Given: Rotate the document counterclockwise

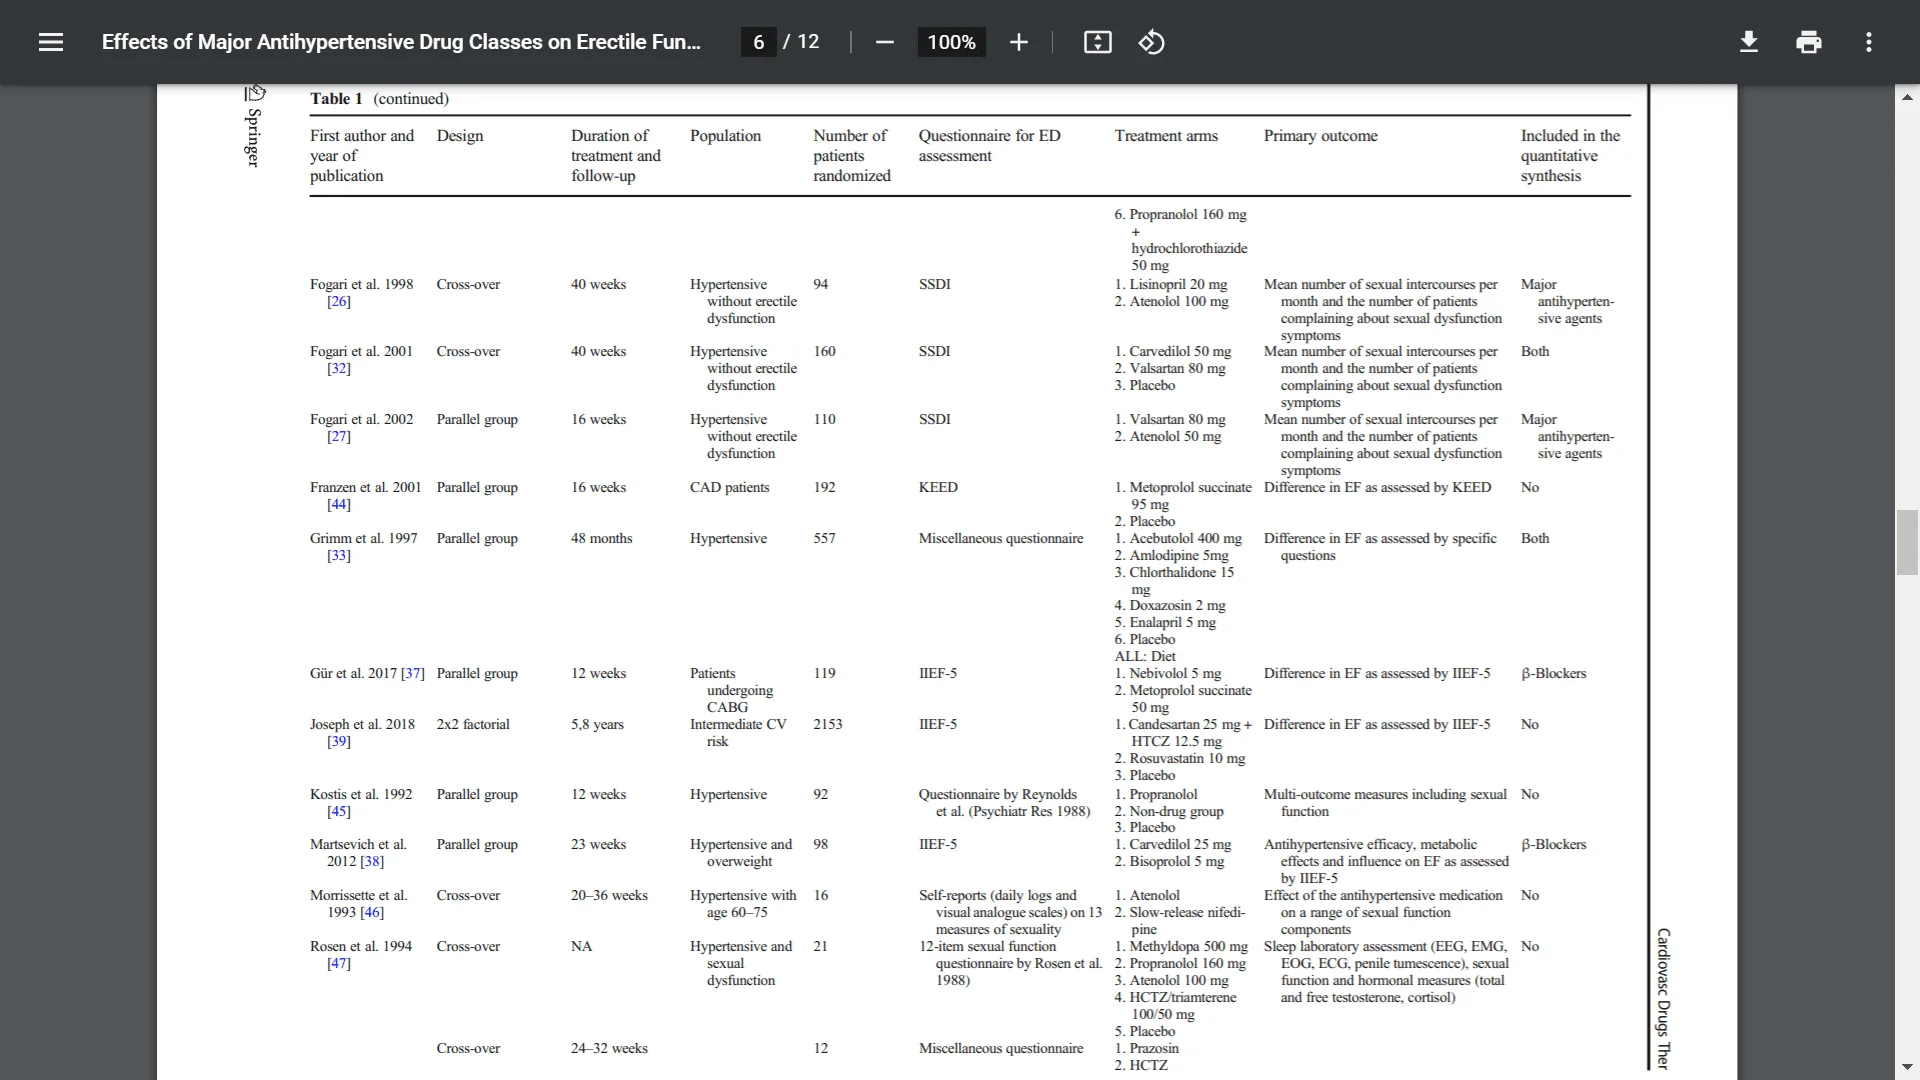Looking at the screenshot, I should point(1151,42).
